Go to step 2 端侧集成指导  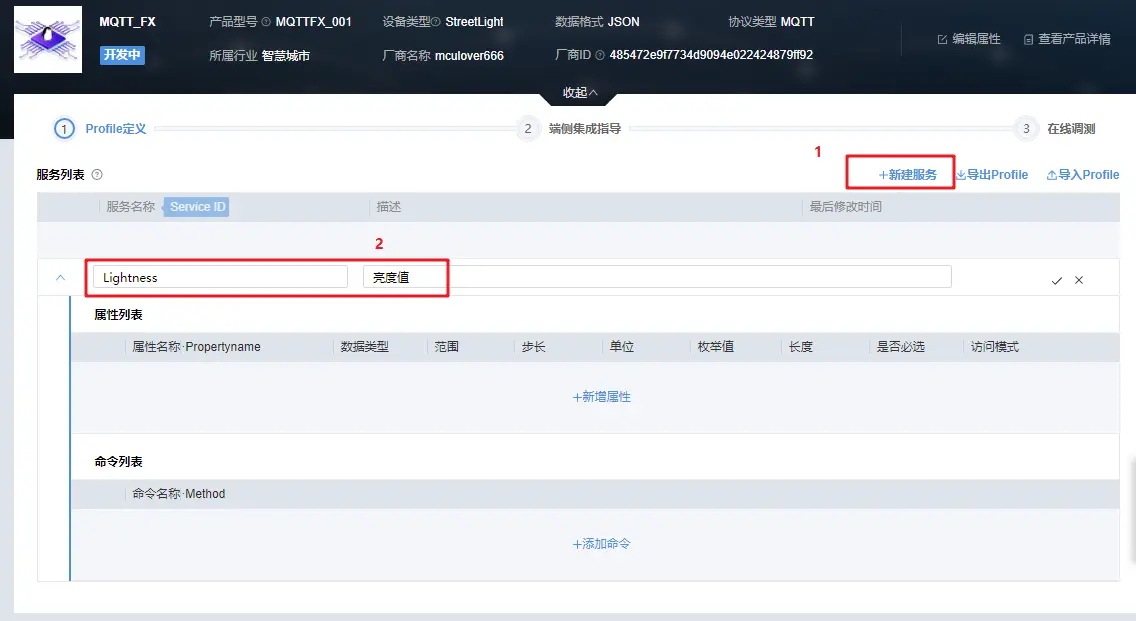(x=569, y=129)
